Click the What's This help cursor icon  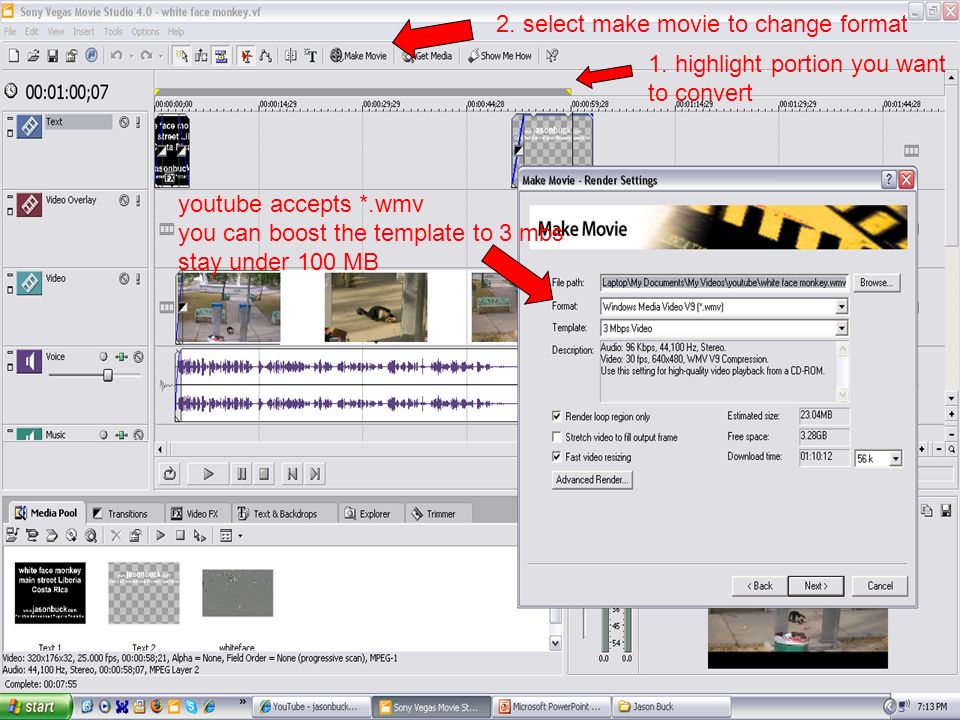pyautogui.click(x=552, y=56)
